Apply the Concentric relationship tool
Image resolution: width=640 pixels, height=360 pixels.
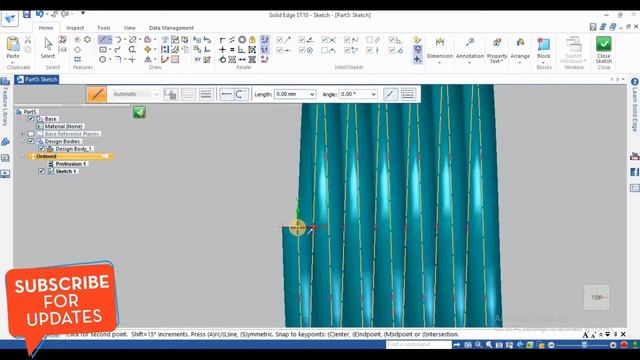242,40
